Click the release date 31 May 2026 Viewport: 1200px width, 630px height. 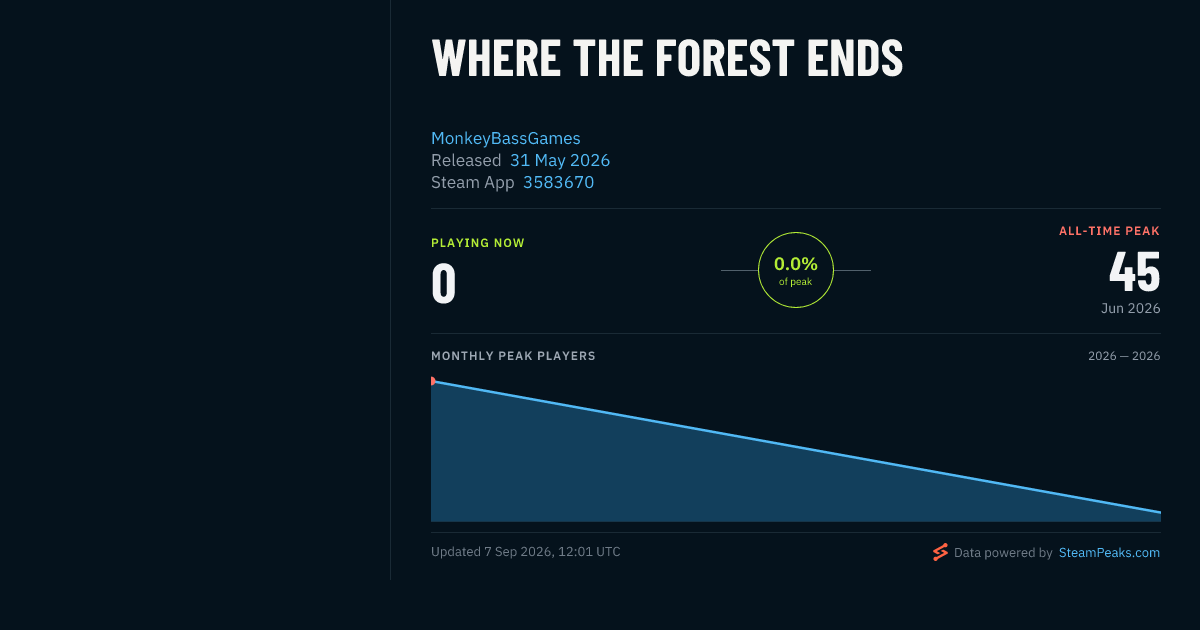tap(560, 160)
